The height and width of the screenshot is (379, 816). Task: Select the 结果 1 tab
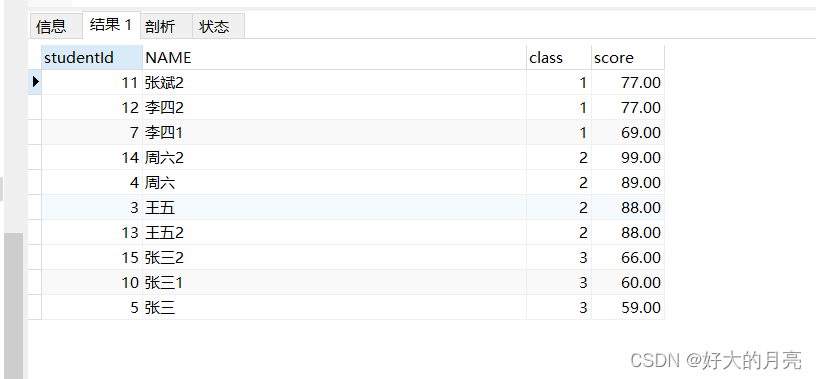(111, 24)
